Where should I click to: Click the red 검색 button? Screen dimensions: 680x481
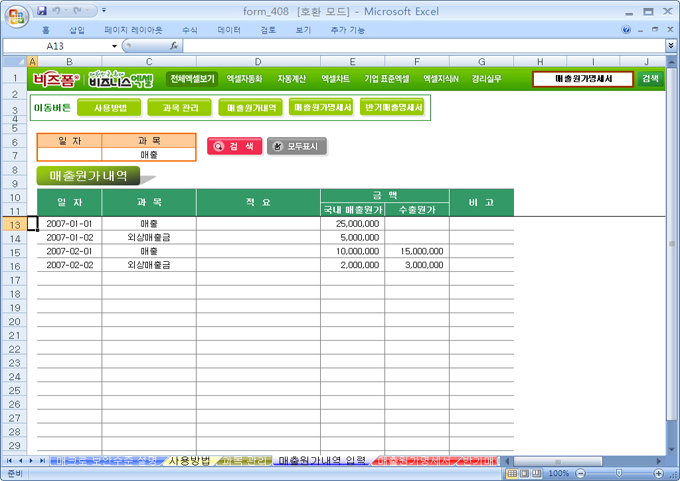click(x=234, y=146)
